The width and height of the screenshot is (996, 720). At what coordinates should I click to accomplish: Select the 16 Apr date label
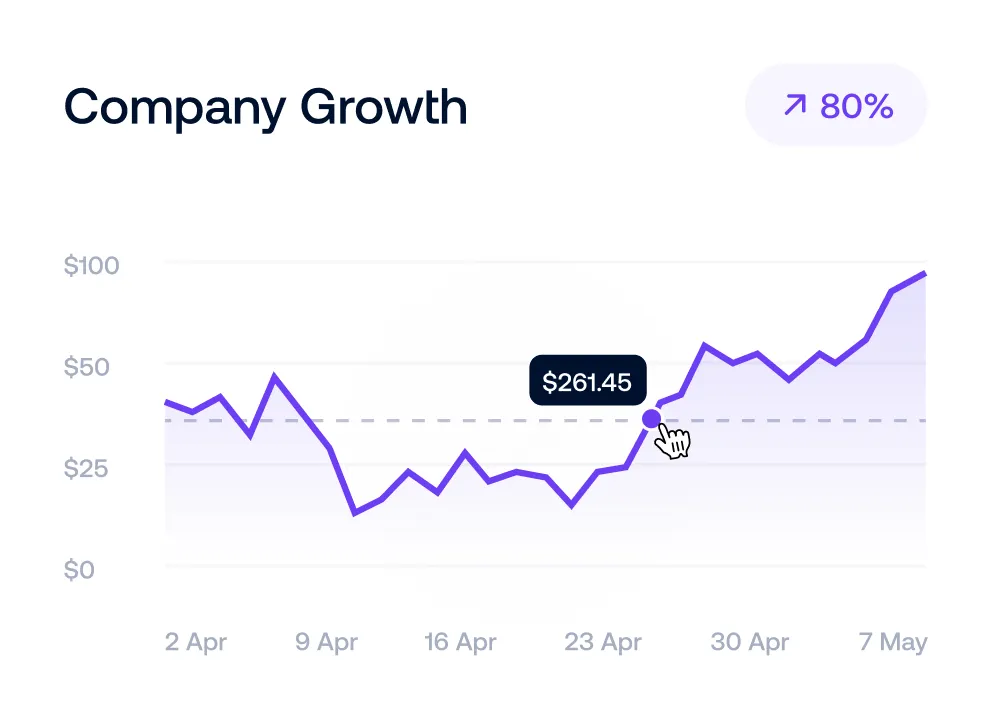(x=461, y=642)
